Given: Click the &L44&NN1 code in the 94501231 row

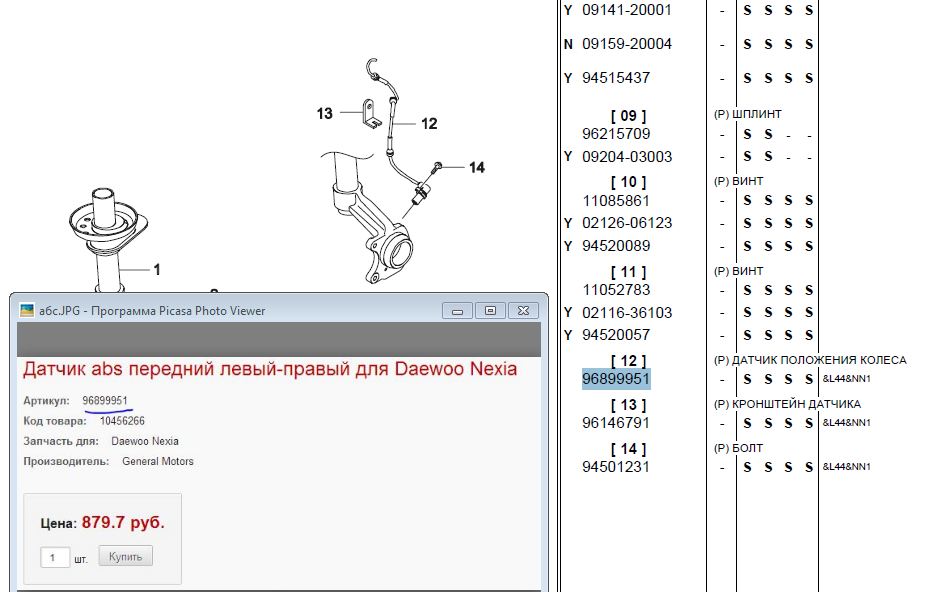Looking at the screenshot, I should (847, 467).
